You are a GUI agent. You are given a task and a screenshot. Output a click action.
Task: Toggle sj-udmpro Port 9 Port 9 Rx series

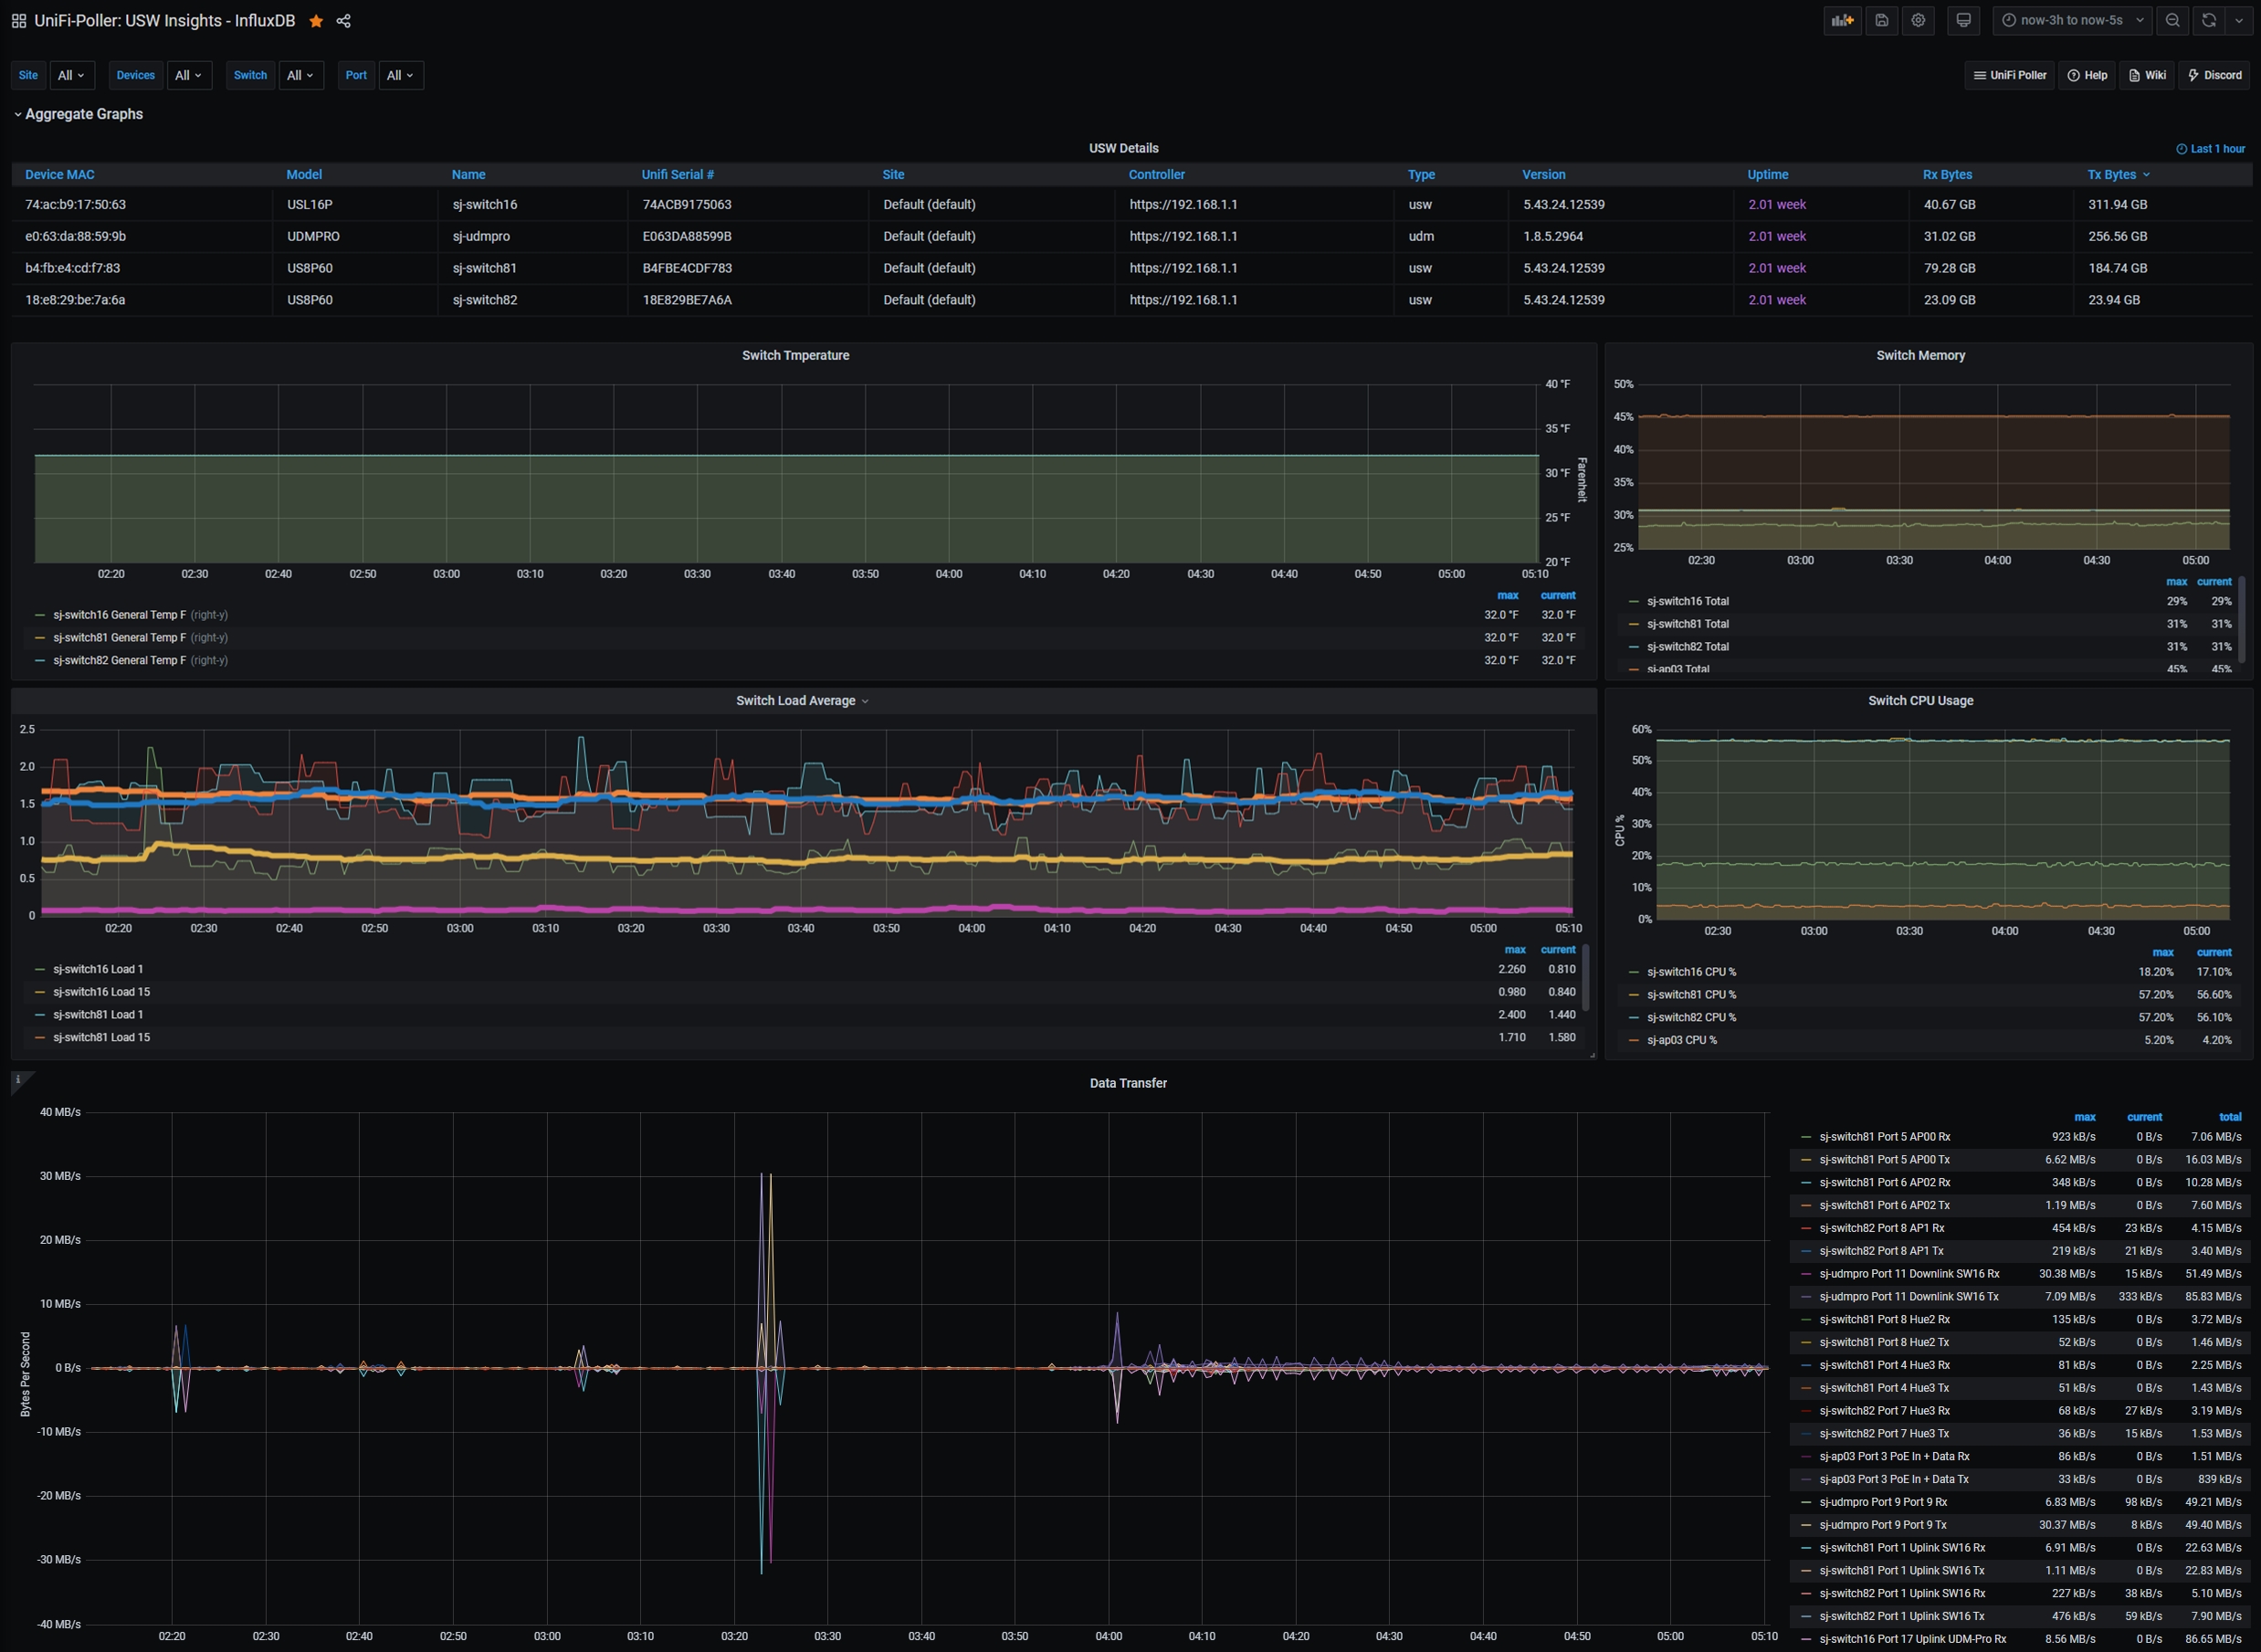[x=1882, y=1502]
